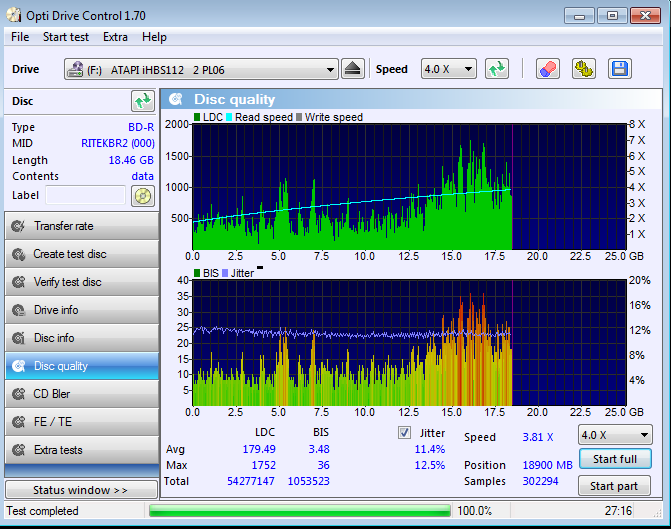
Task: Open Verify test disc panel
Action: (82, 282)
